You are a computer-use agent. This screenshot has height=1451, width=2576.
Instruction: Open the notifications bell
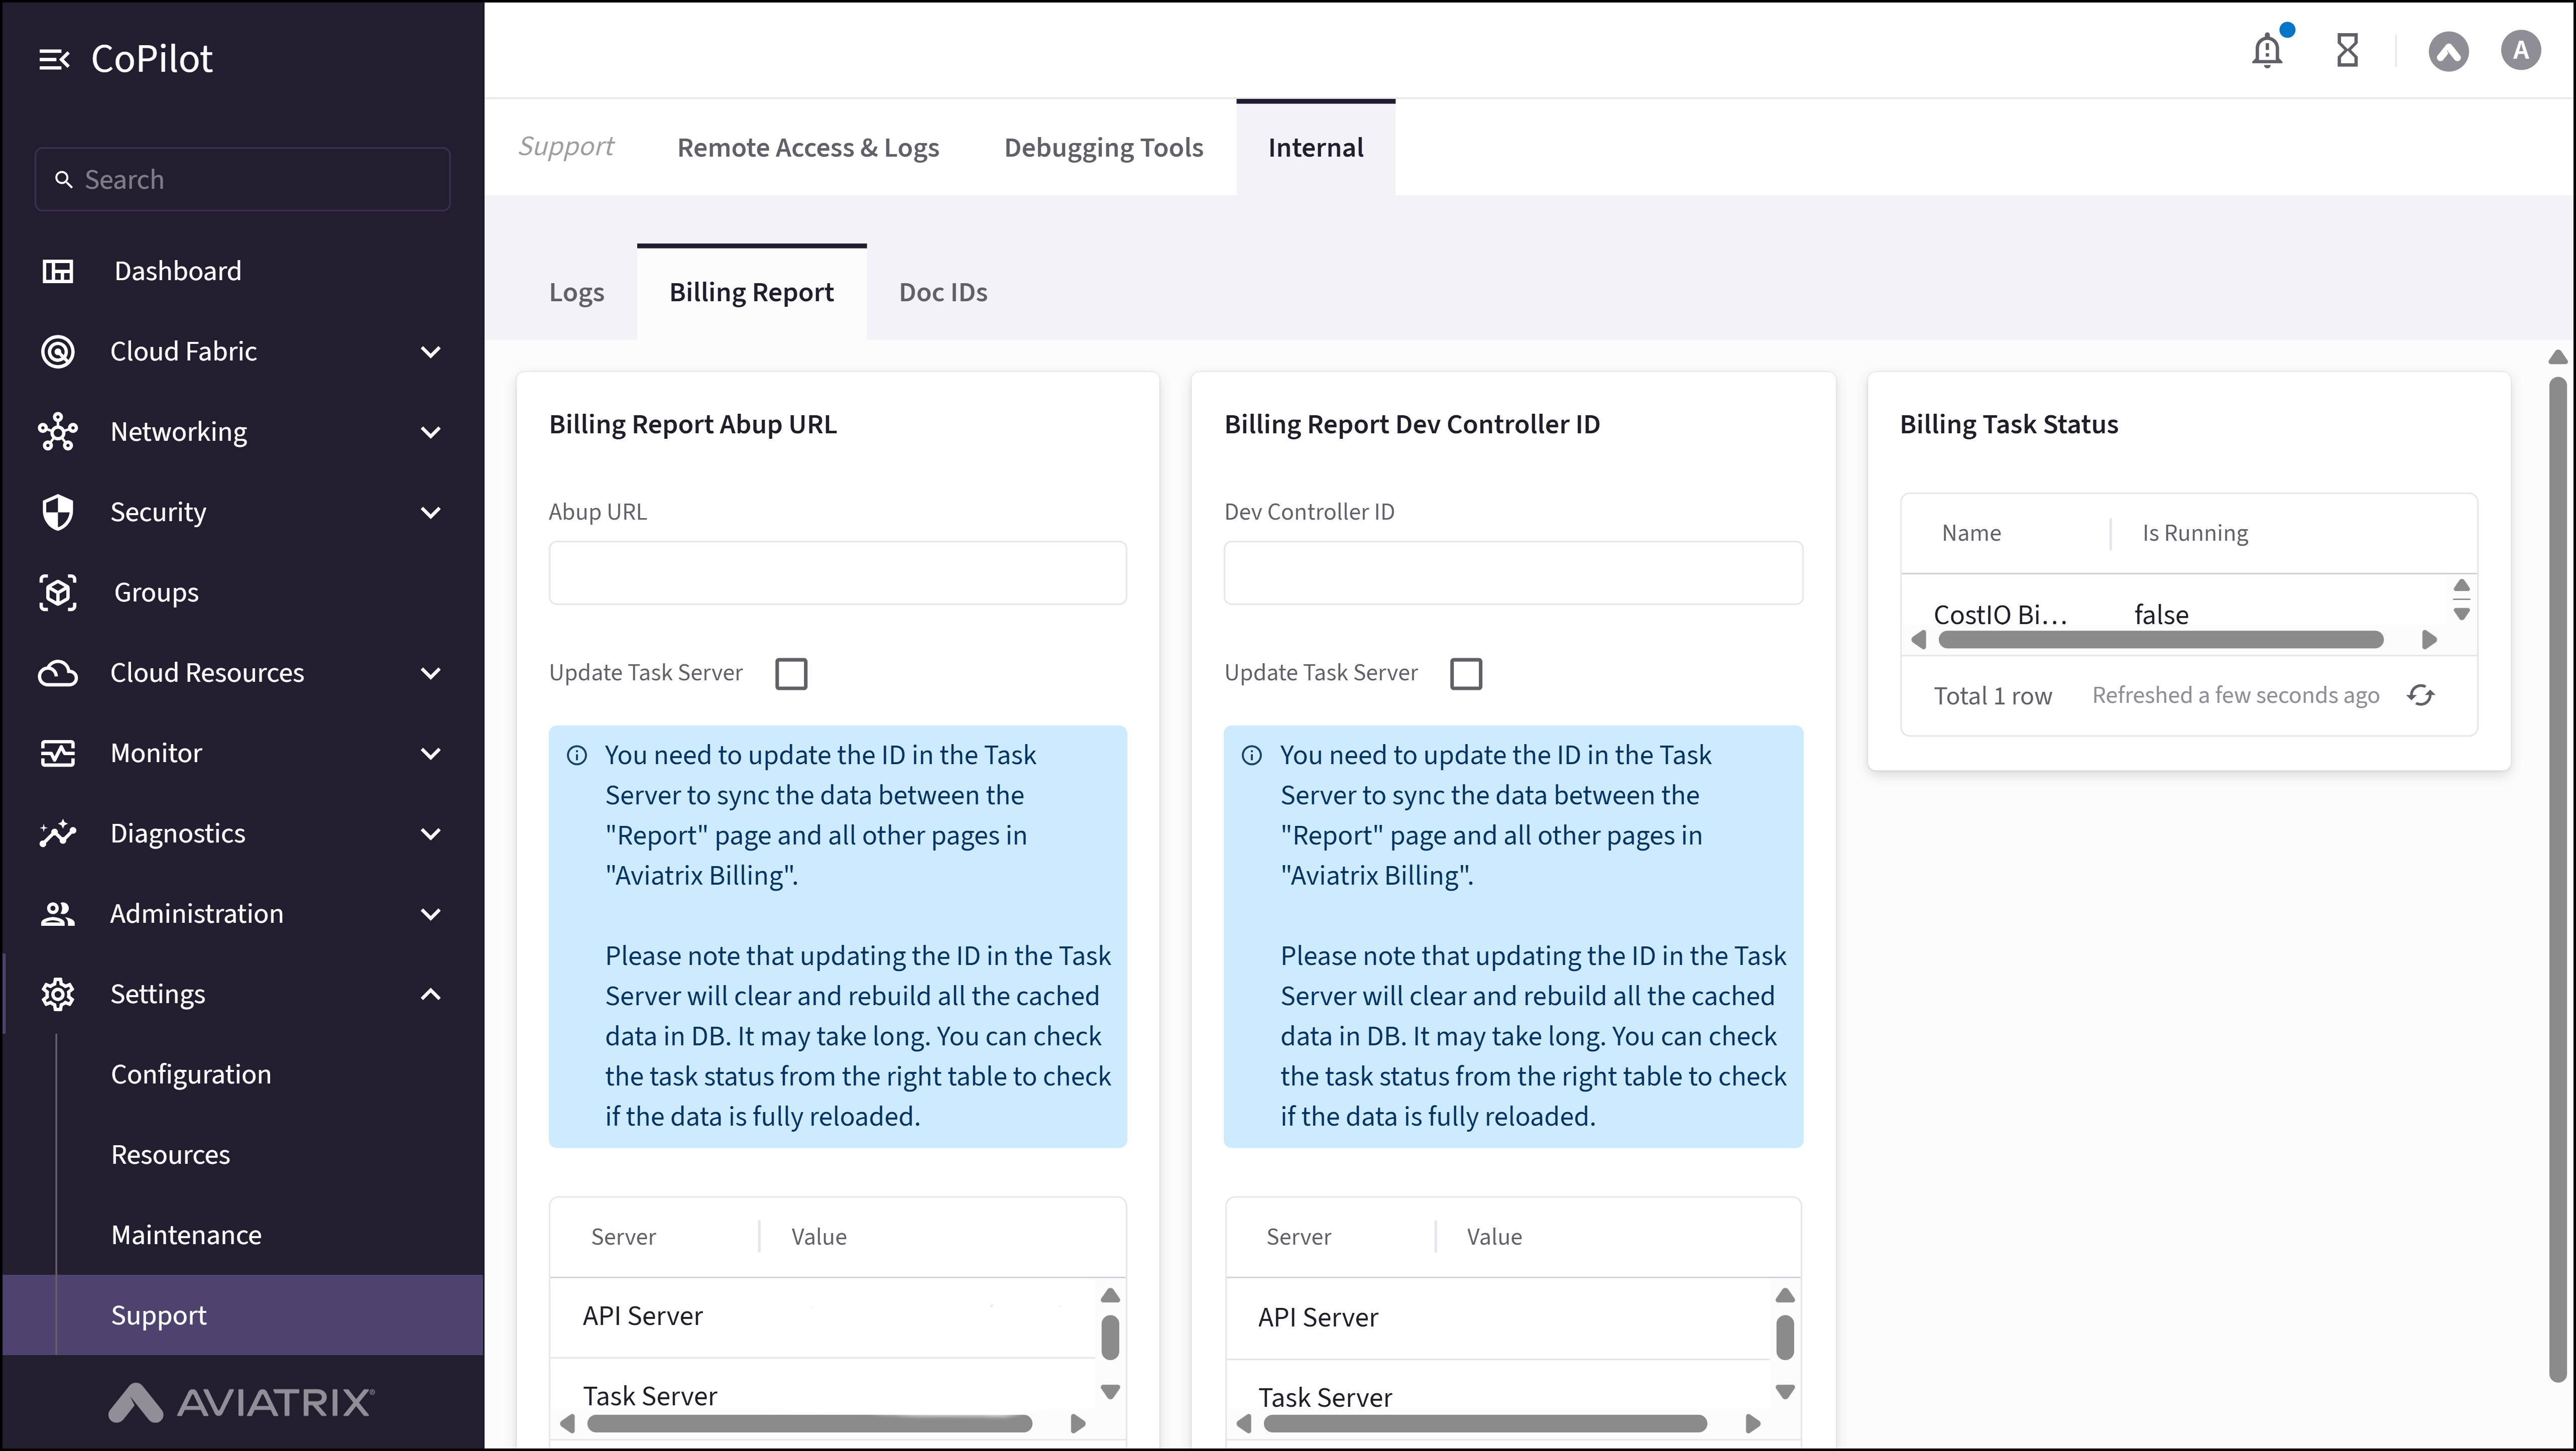point(2267,50)
